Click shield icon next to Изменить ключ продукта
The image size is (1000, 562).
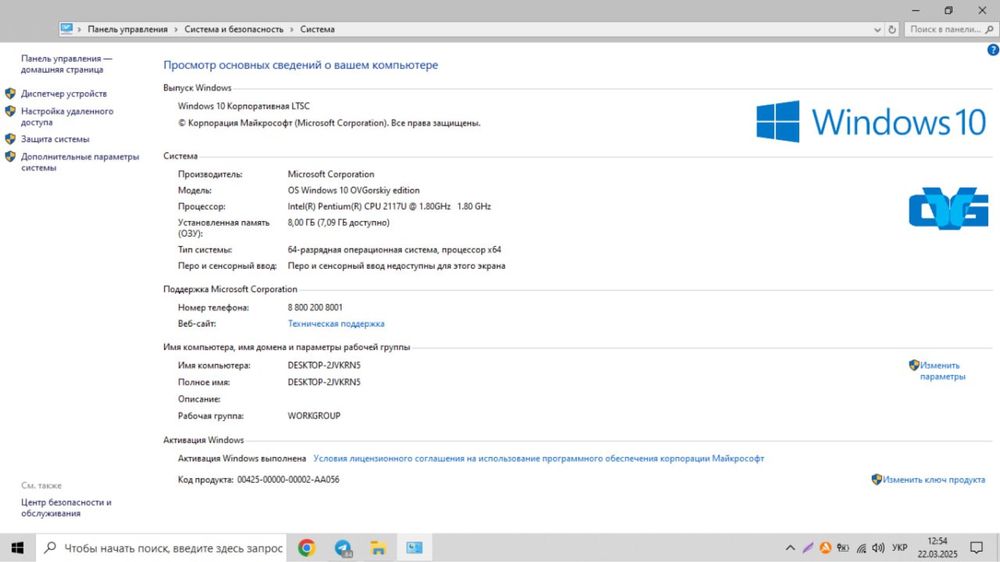pos(876,480)
